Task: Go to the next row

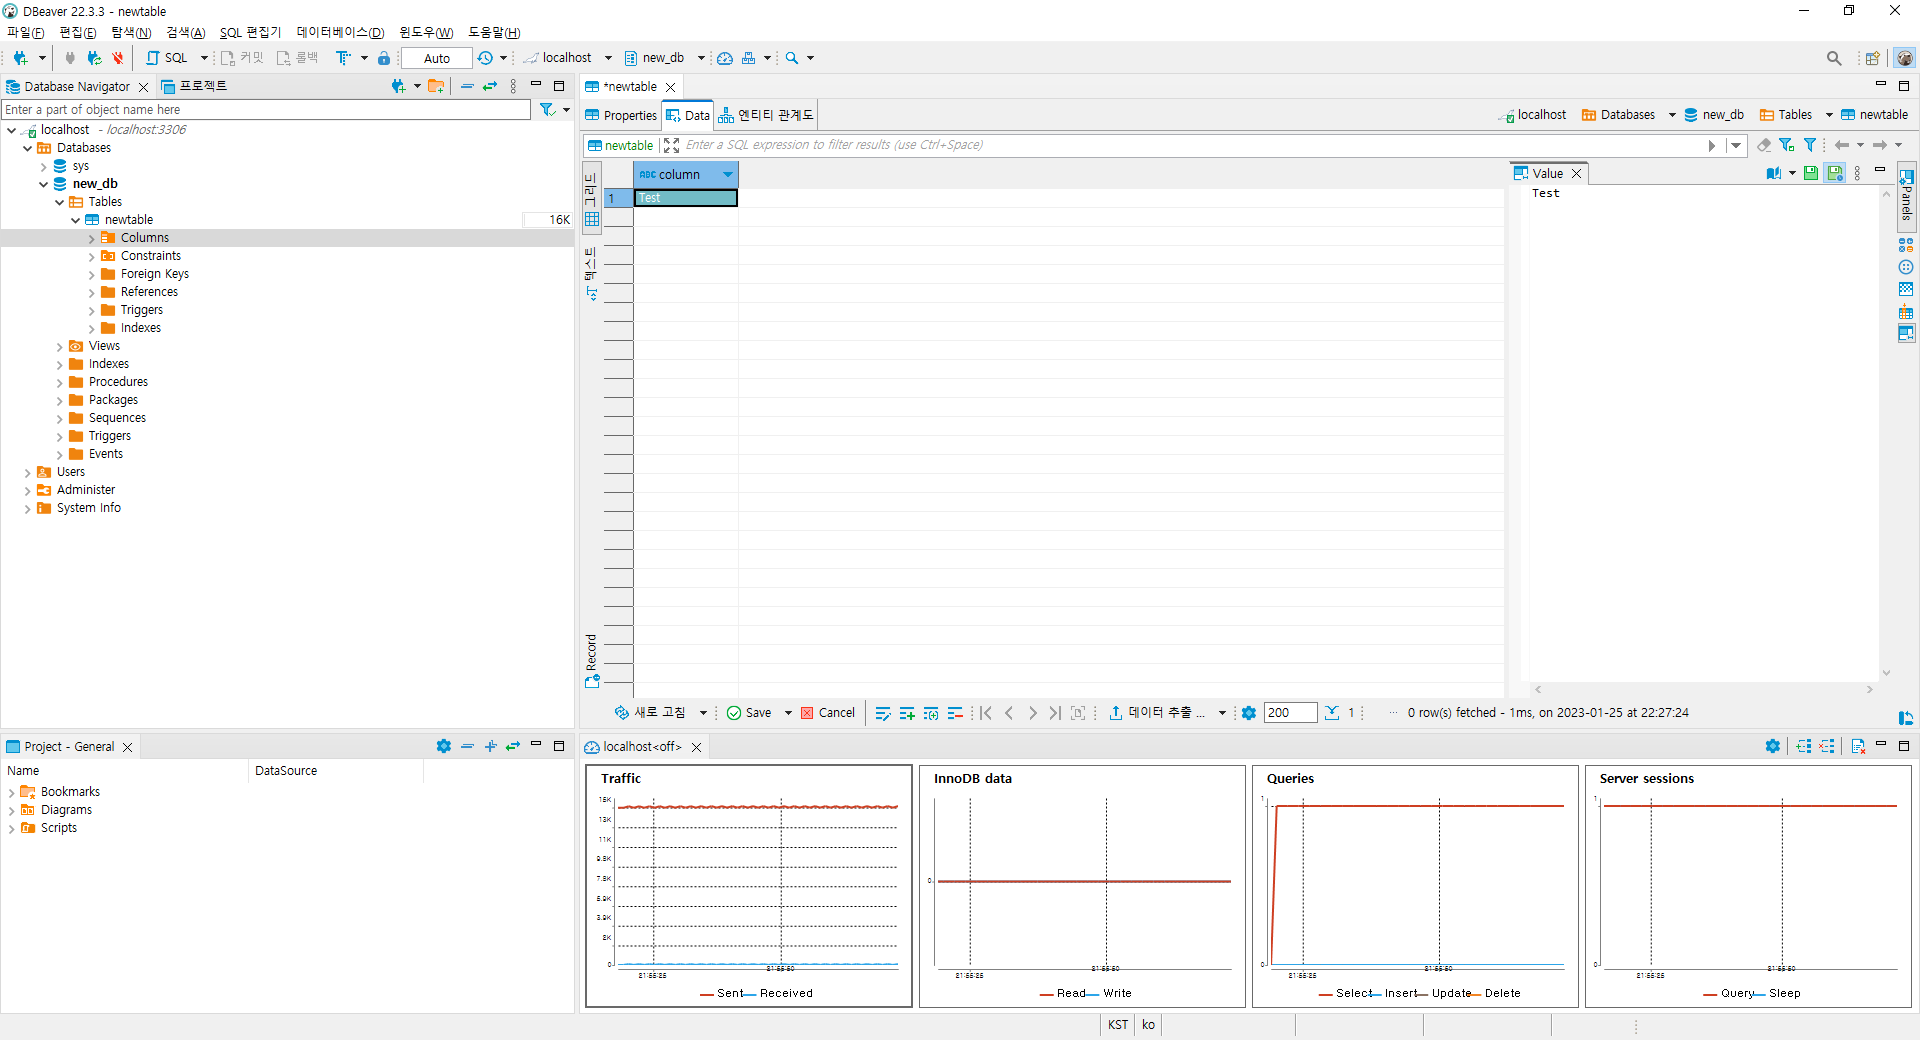Action: tap(1033, 713)
